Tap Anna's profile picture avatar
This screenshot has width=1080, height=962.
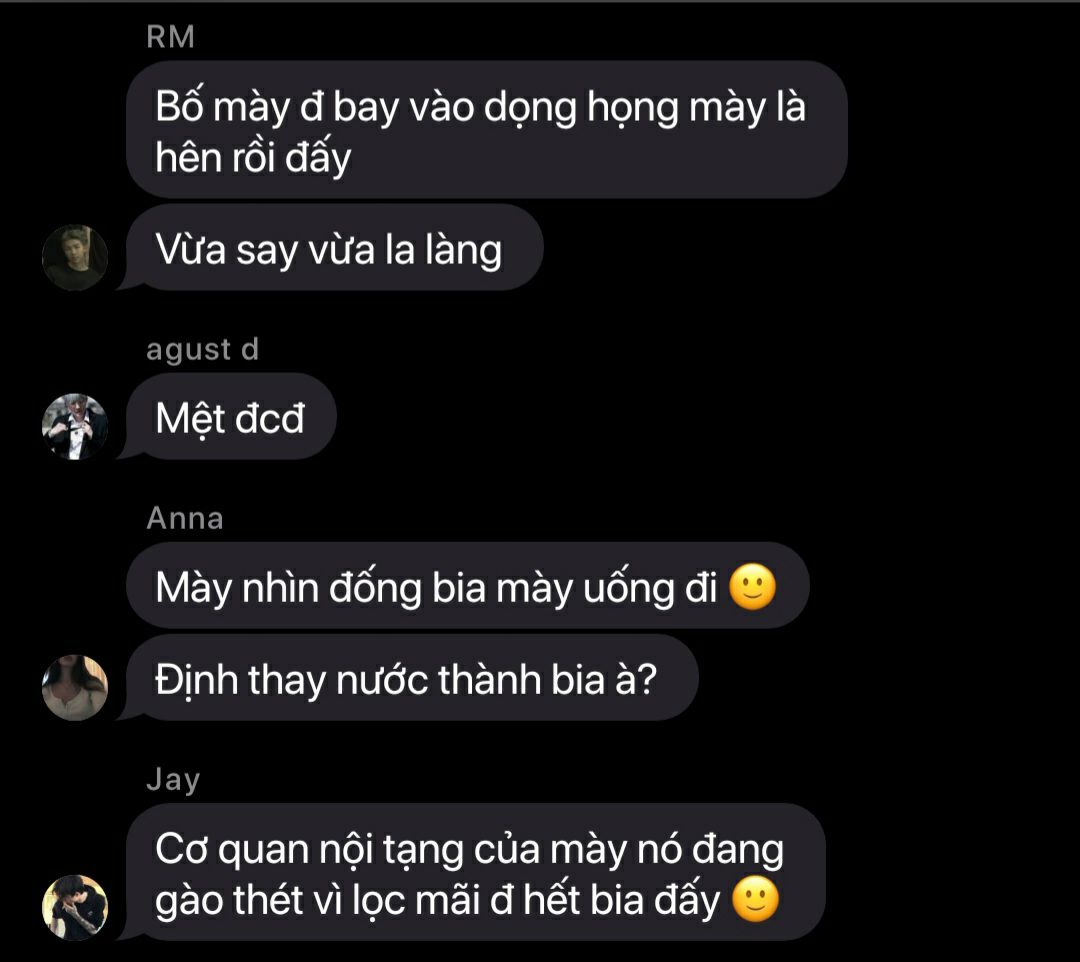(x=75, y=687)
